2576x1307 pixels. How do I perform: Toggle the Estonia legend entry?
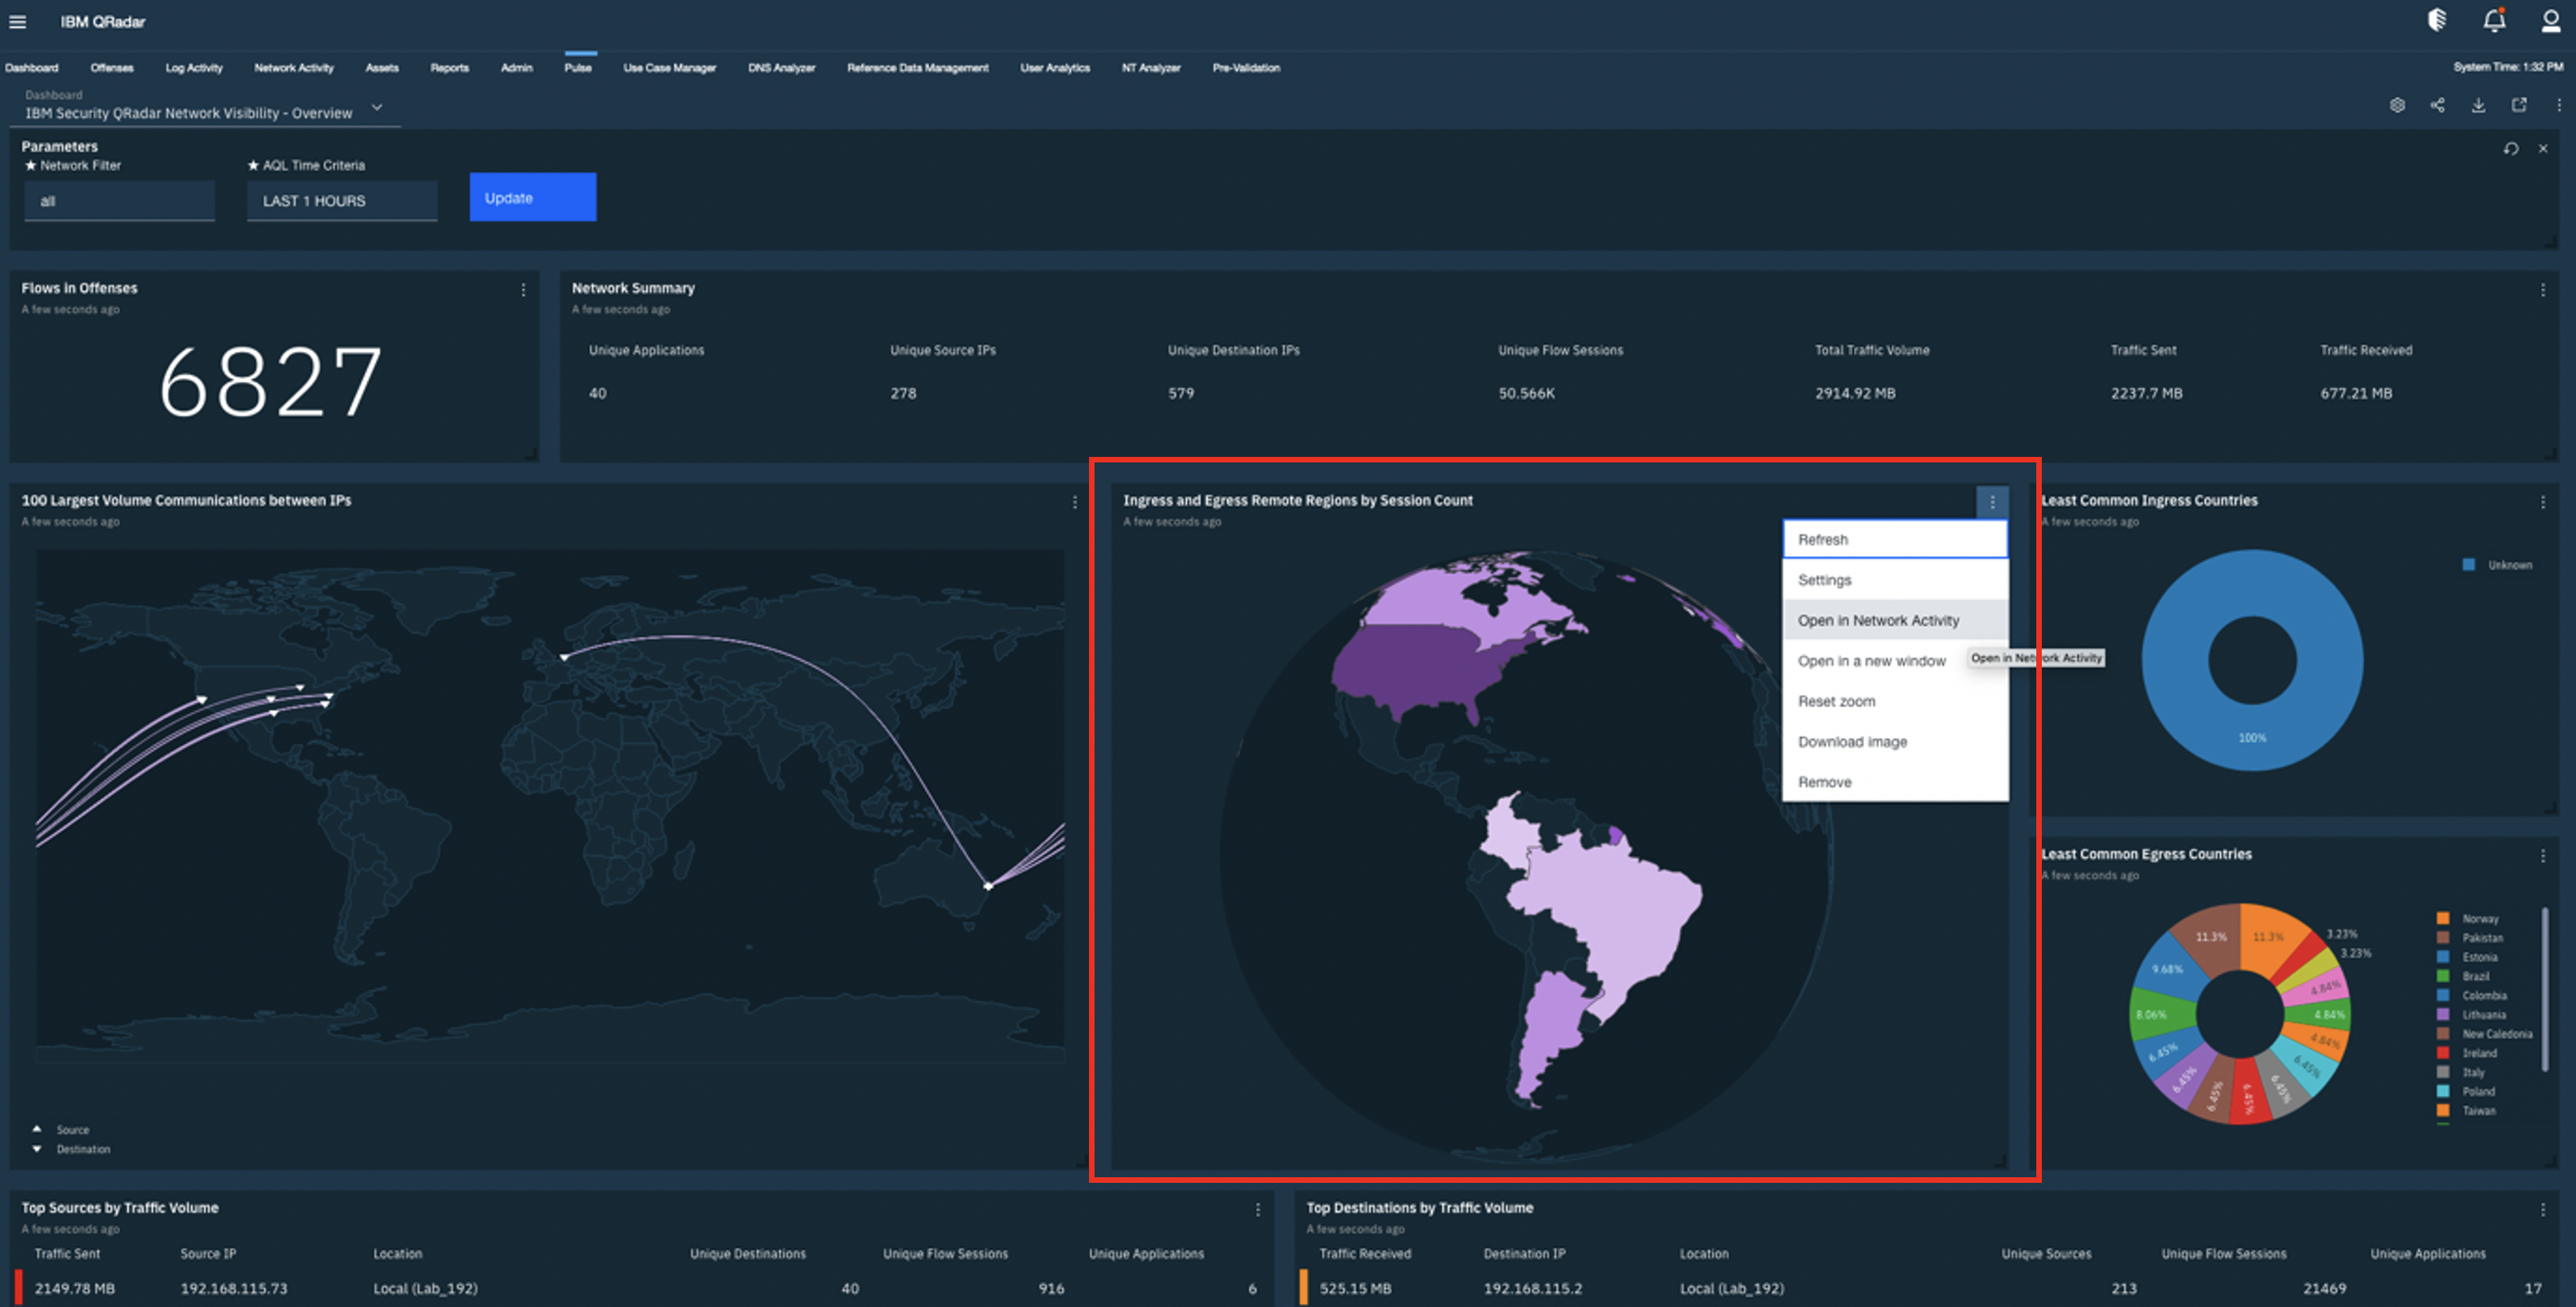[2469, 957]
